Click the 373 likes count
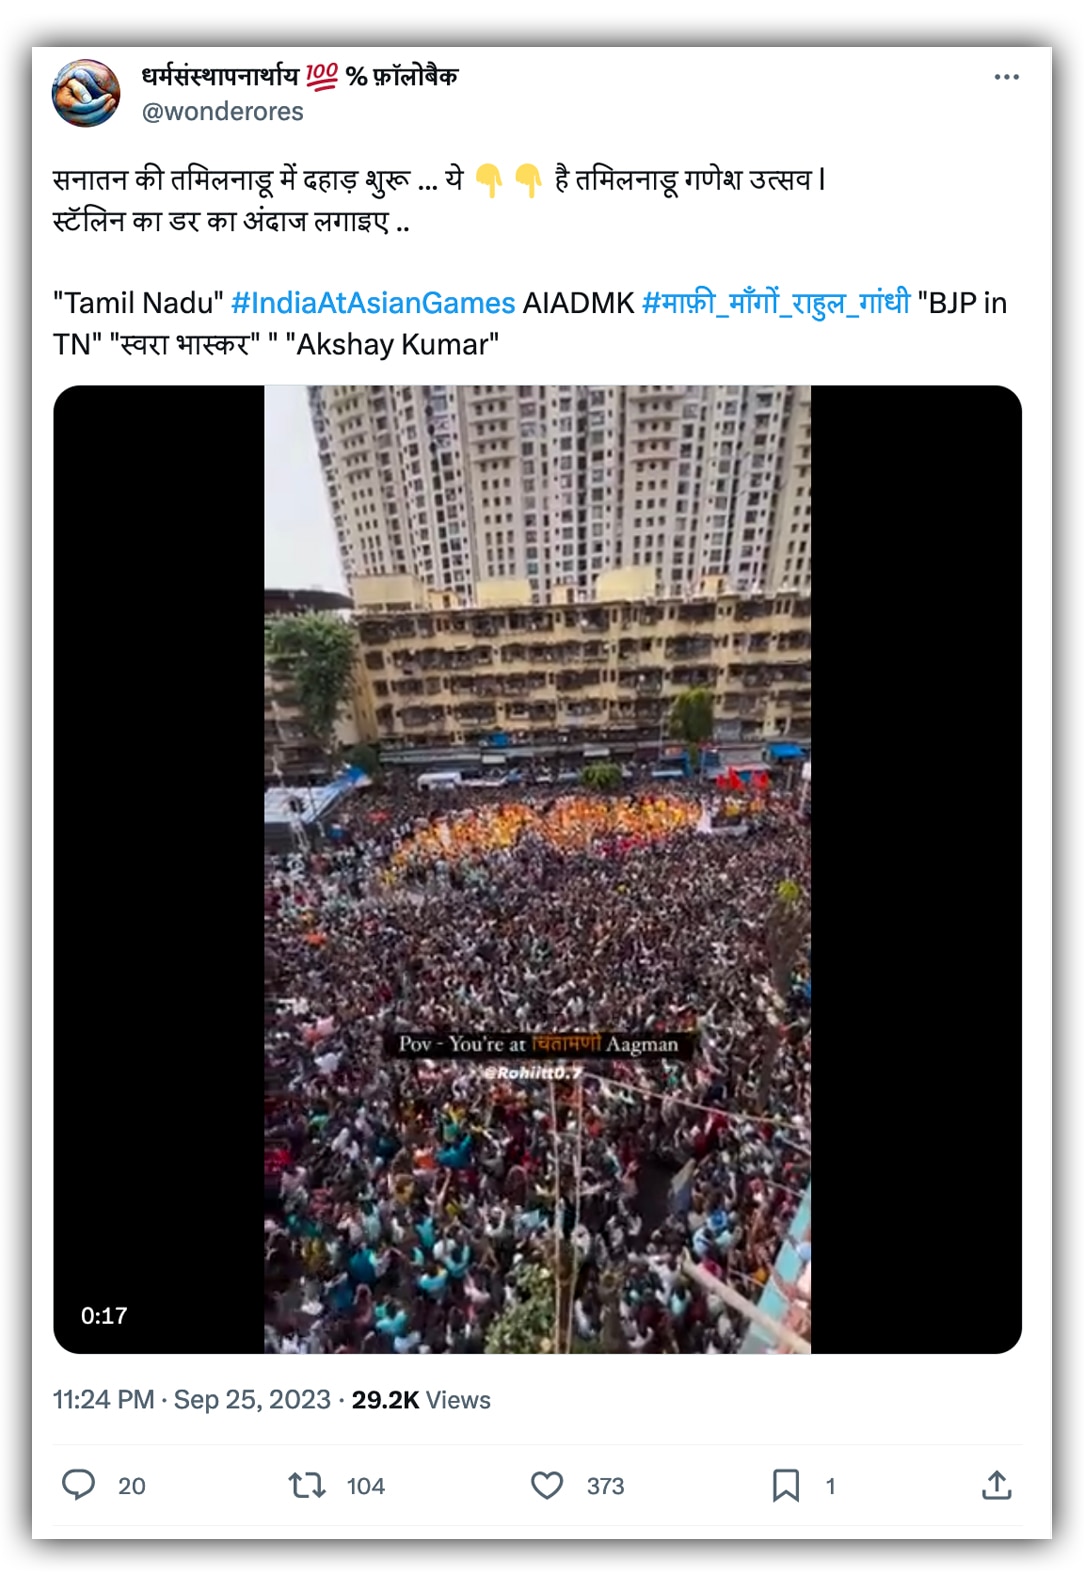Image resolution: width=1084 pixels, height=1586 pixels. (606, 1486)
